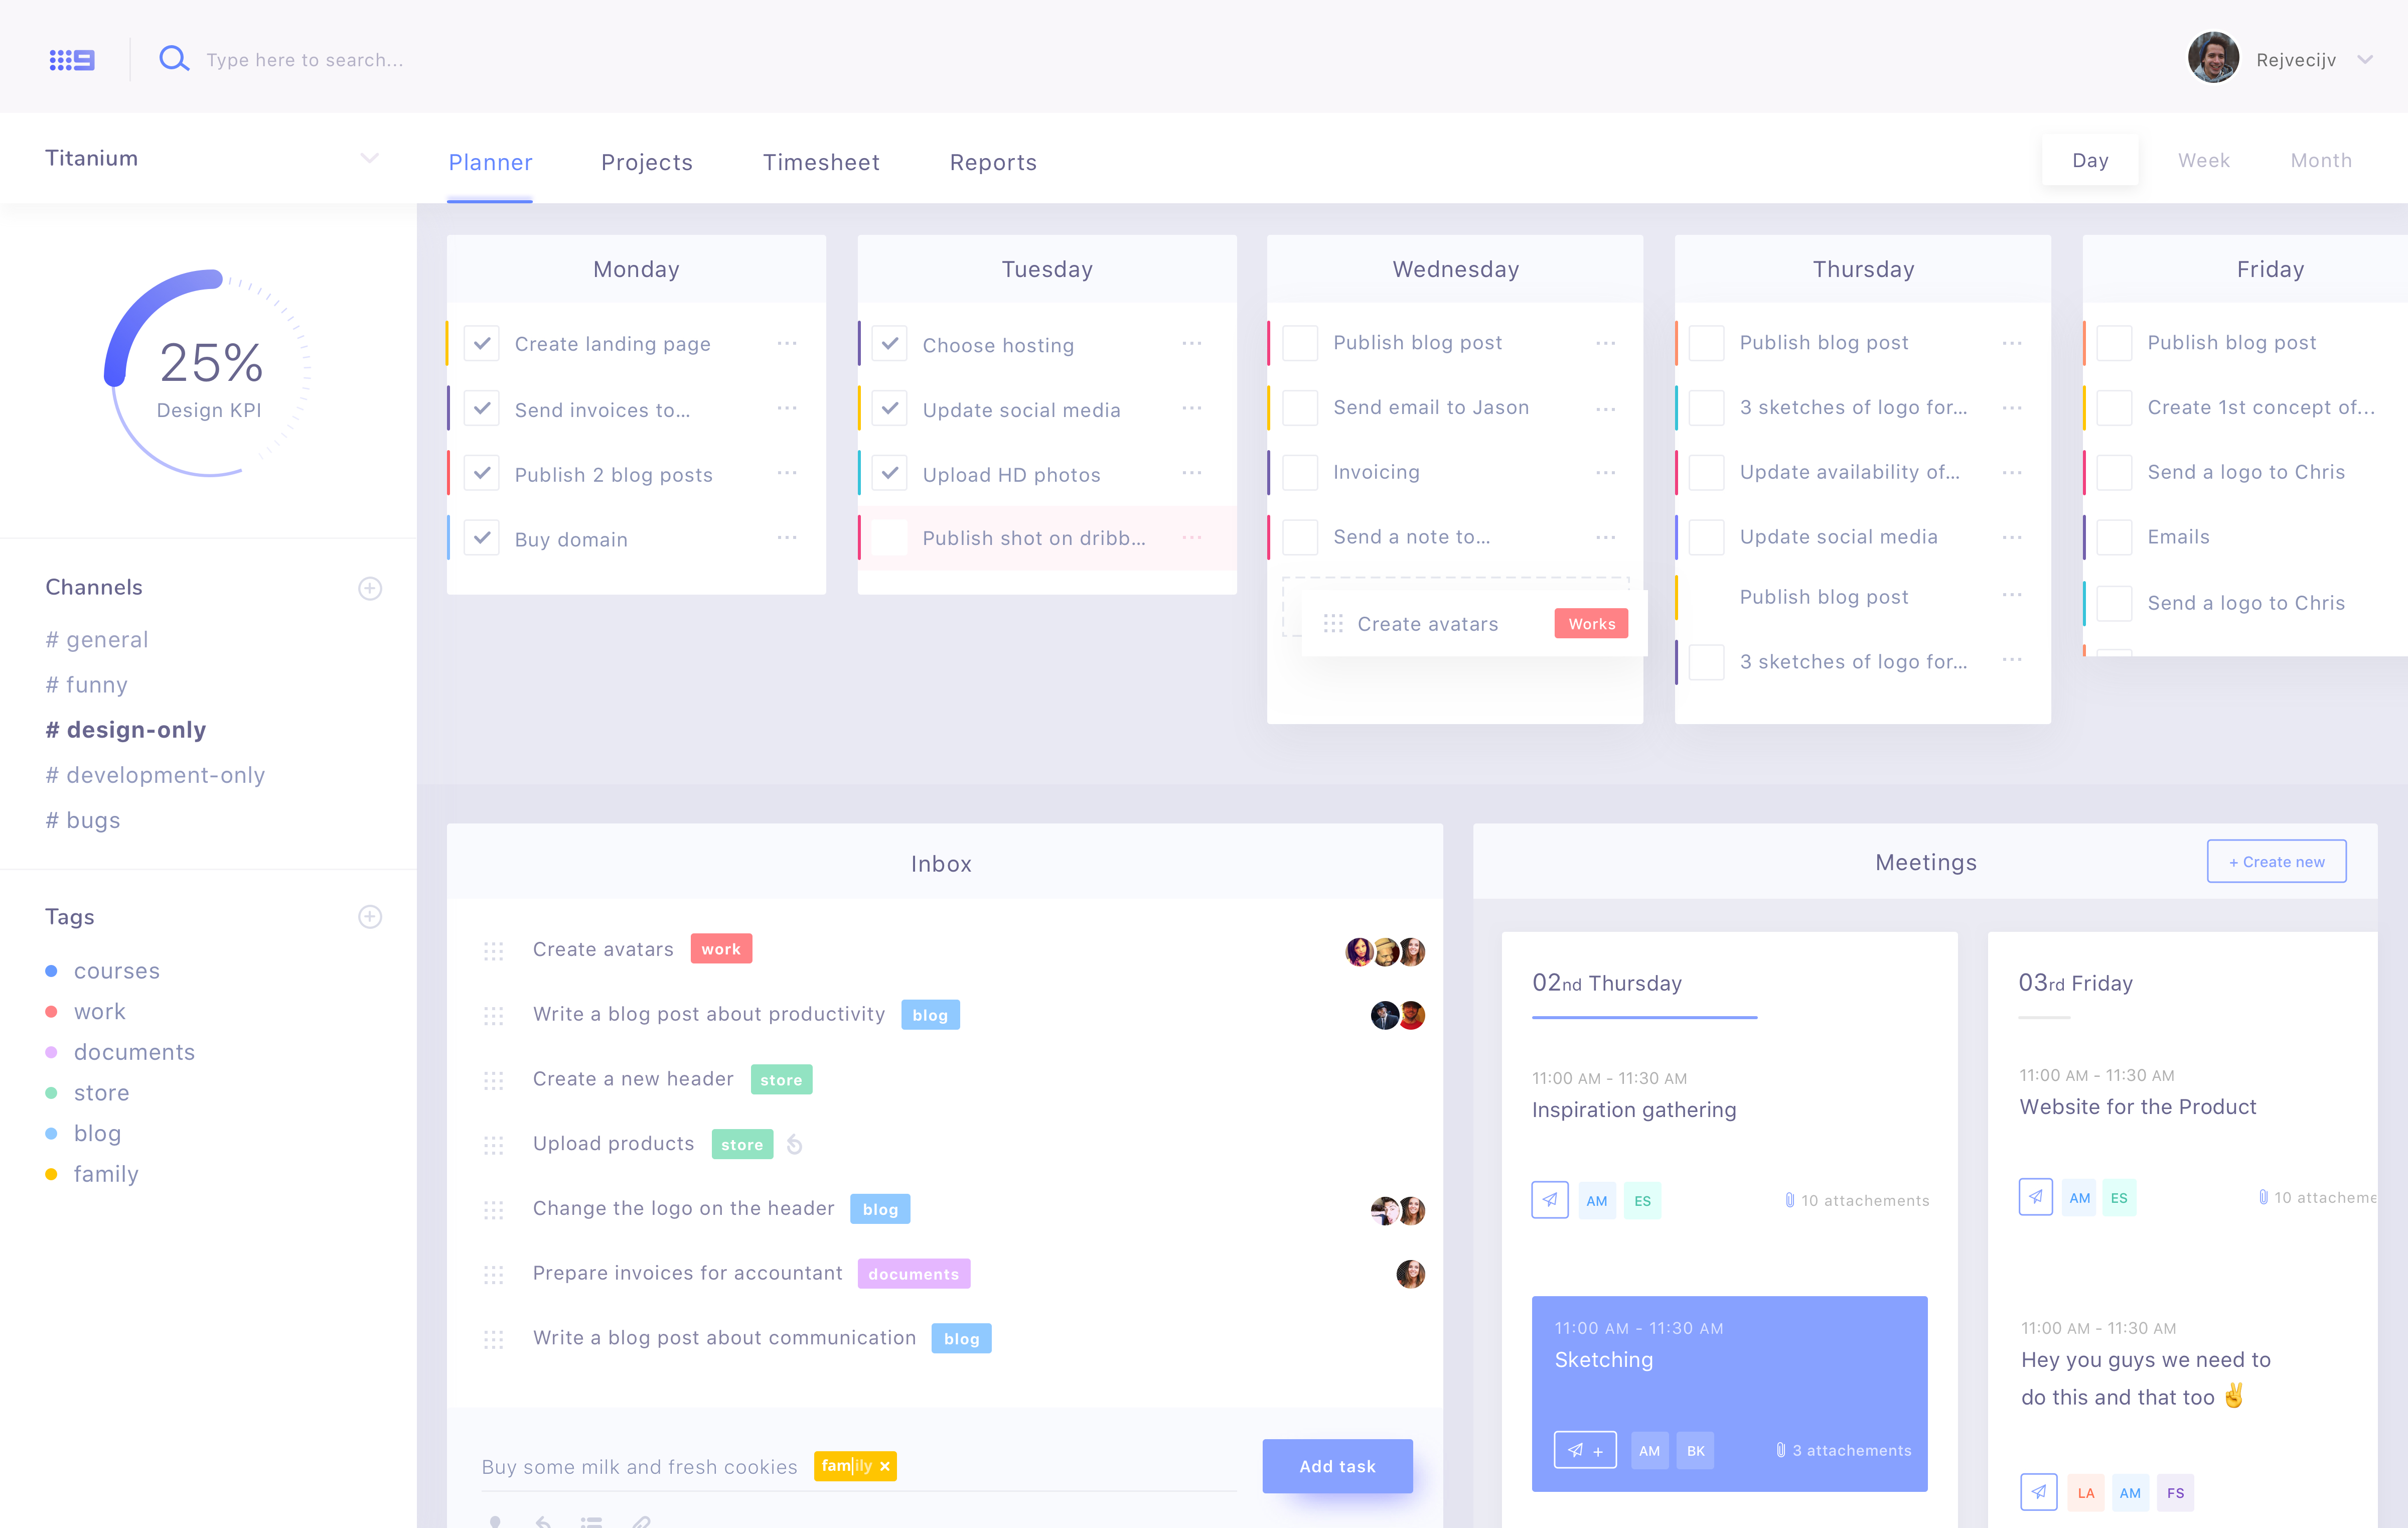This screenshot has height=1528, width=2408.
Task: Toggle checkbox on Monday's Send invoices task
Action: coord(483,407)
